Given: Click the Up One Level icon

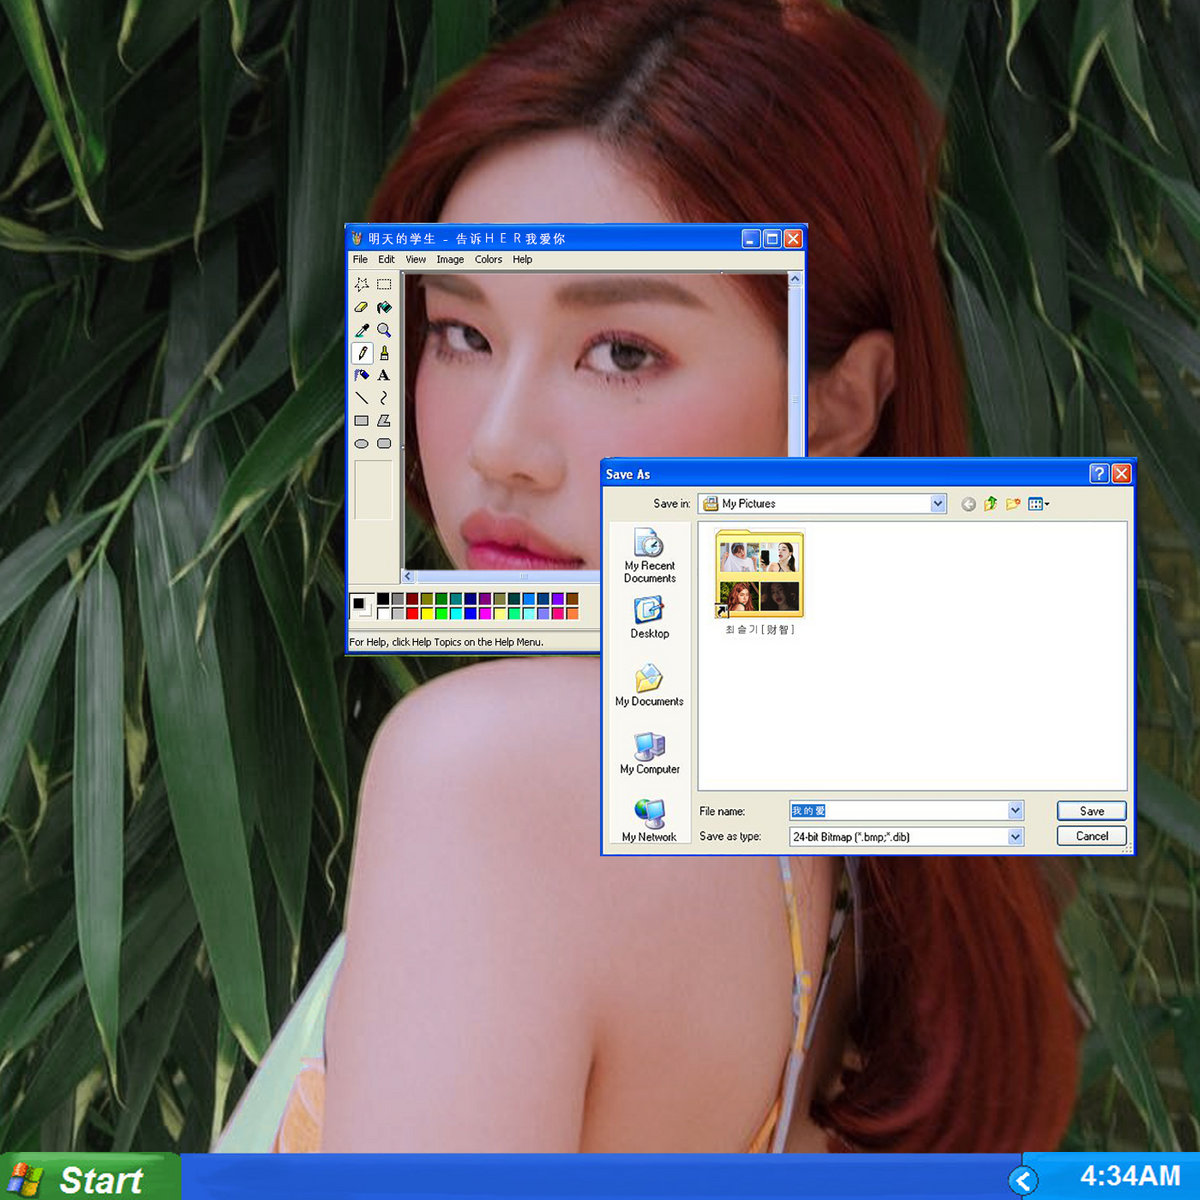Looking at the screenshot, I should tap(990, 504).
